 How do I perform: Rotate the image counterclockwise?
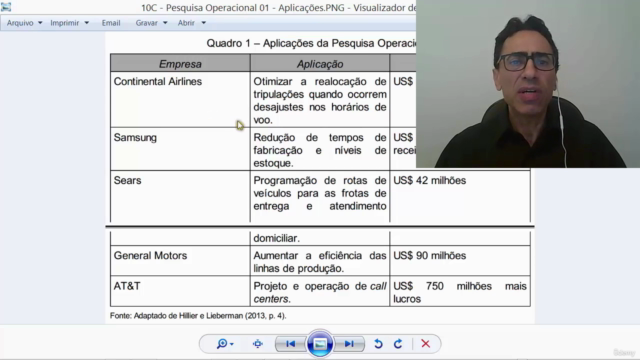[378, 344]
